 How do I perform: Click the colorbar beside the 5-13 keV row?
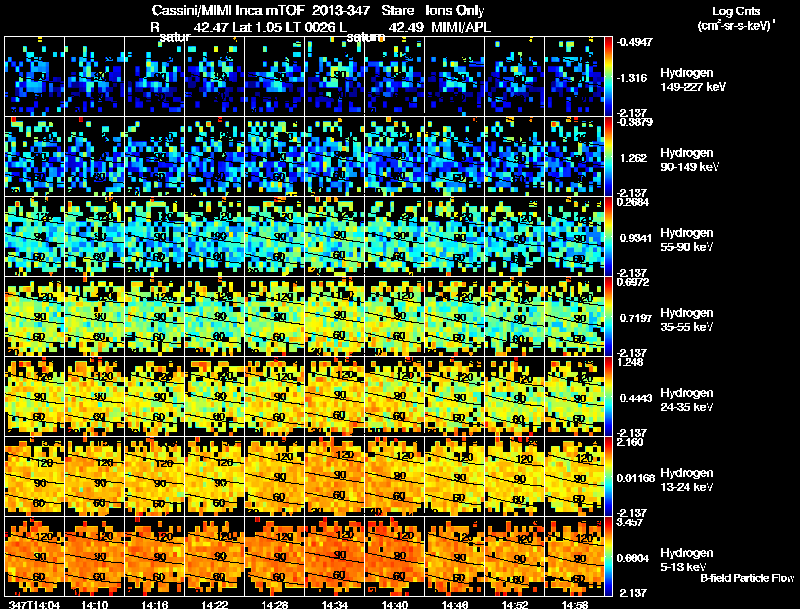(608, 556)
